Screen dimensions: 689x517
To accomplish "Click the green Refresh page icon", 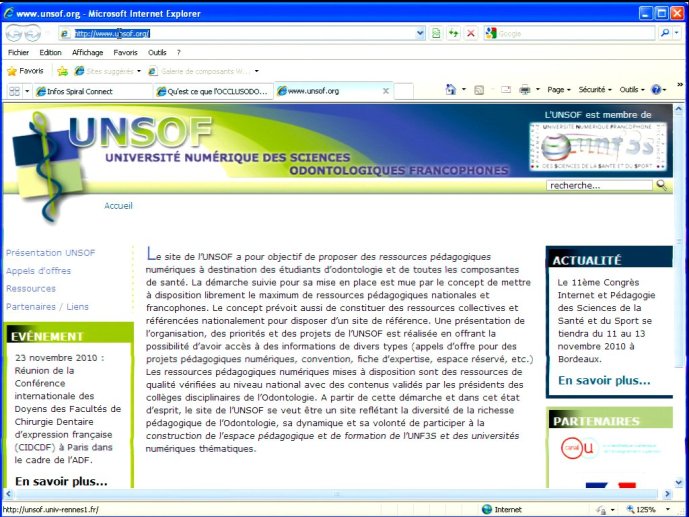I will point(453,33).
